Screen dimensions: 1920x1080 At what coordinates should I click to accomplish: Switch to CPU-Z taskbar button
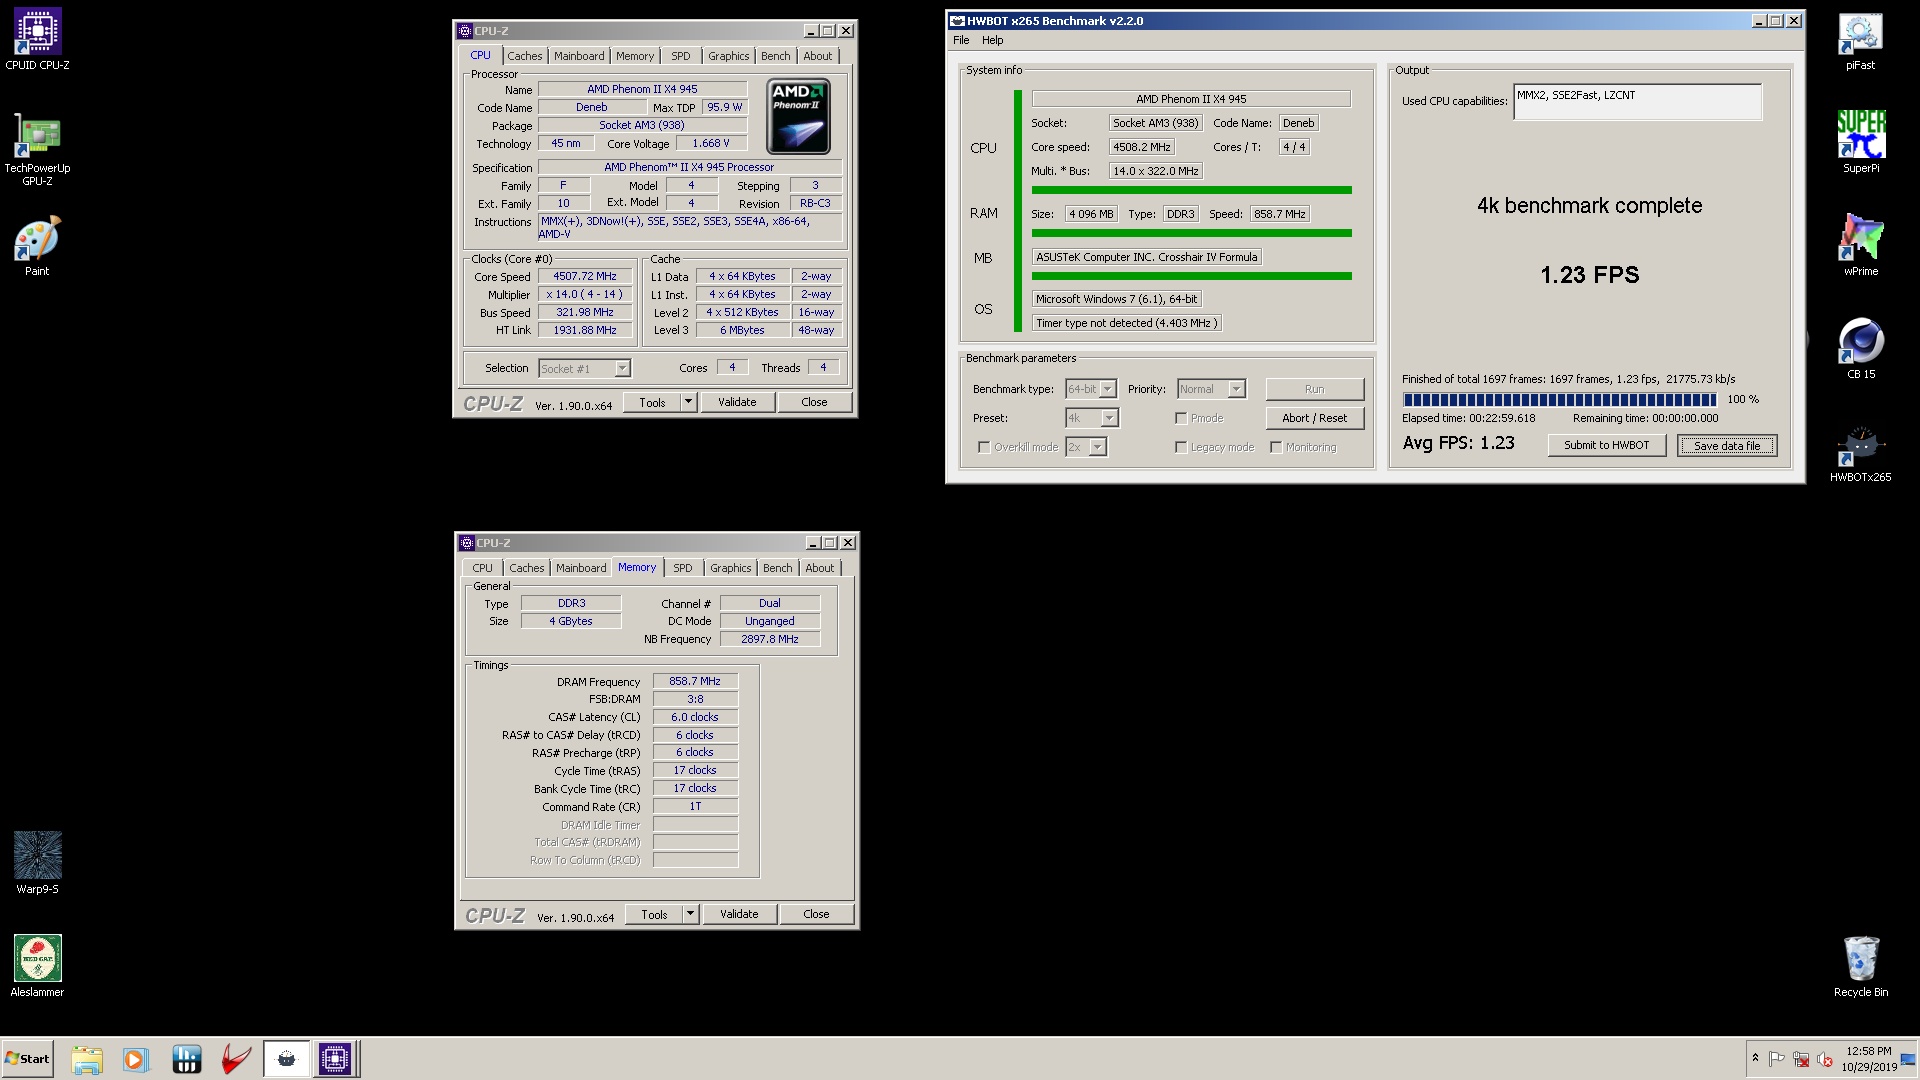click(x=335, y=1059)
